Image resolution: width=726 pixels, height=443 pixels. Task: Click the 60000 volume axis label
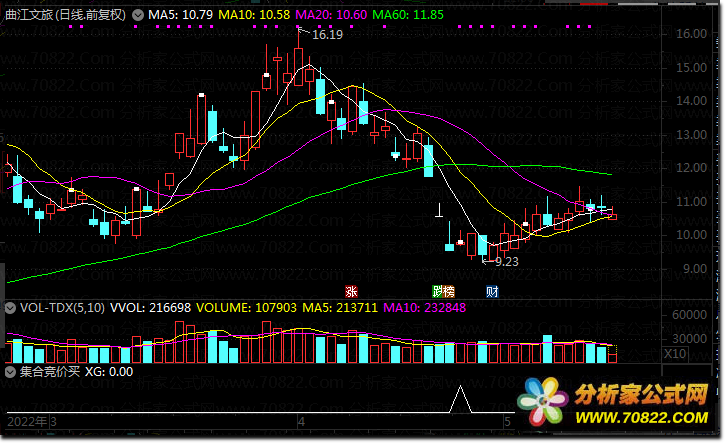689,315
